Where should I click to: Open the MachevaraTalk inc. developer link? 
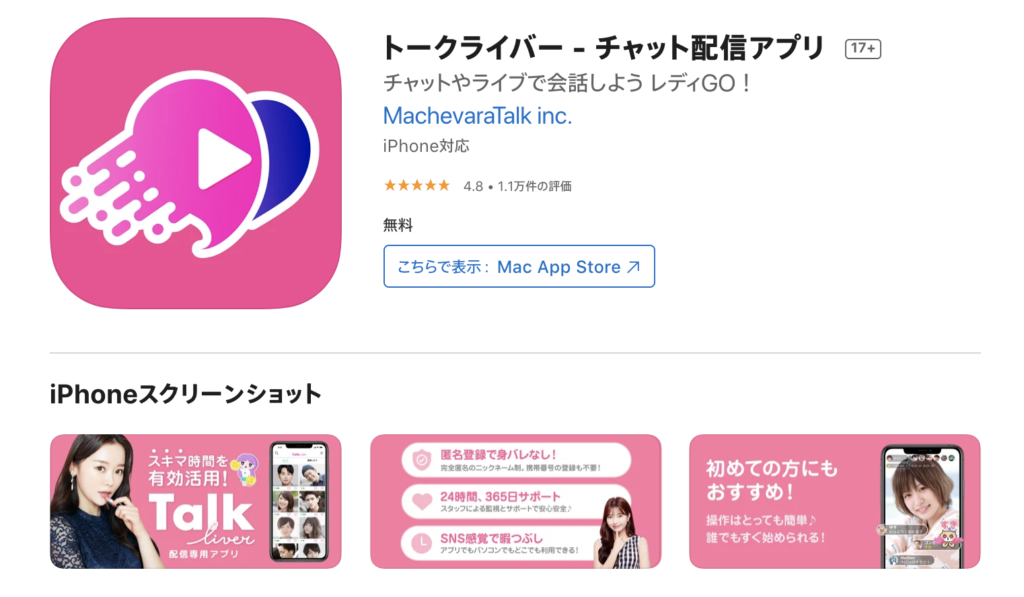pos(477,116)
